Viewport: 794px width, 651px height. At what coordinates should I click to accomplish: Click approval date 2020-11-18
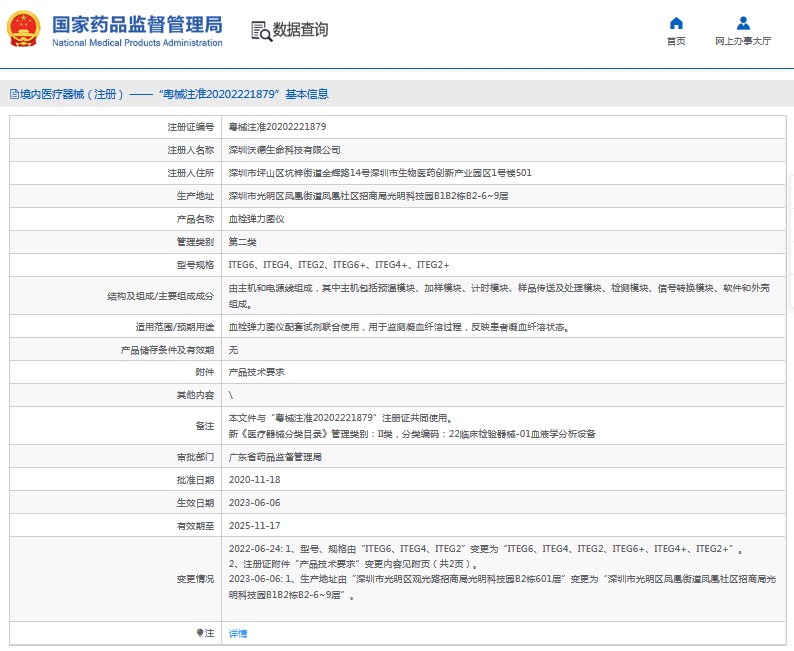[x=254, y=479]
